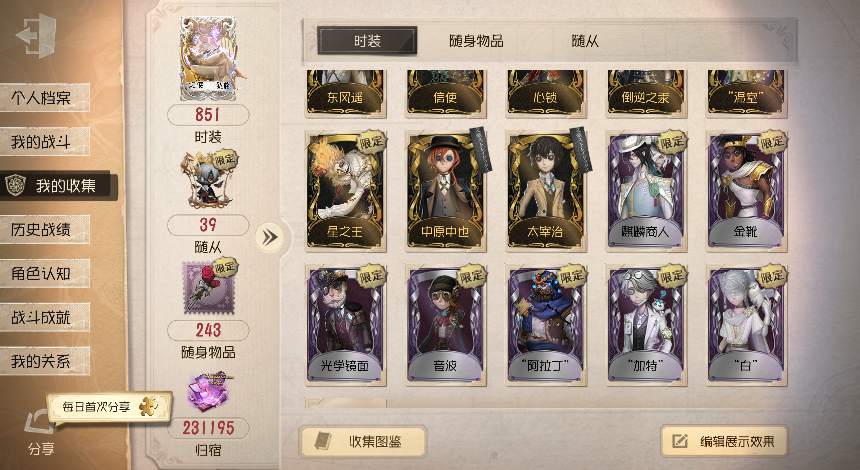Select the 星之王 costume card
The width and height of the screenshot is (860, 470).
pyautogui.click(x=346, y=191)
